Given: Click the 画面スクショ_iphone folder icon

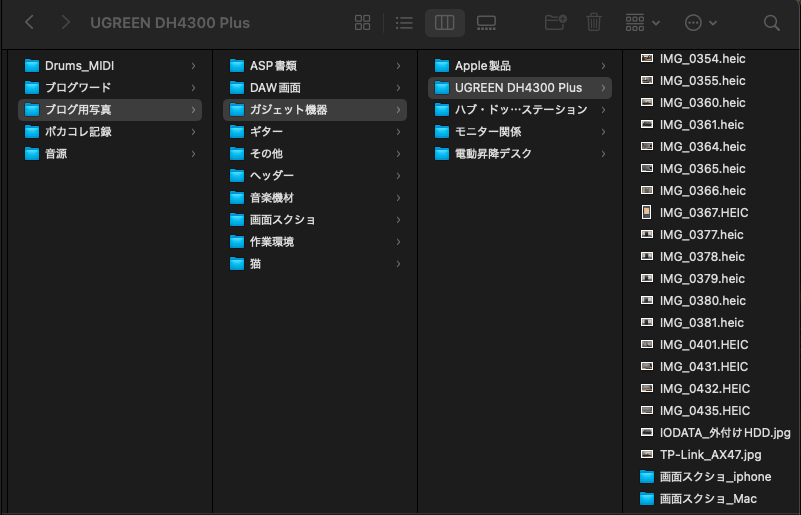Looking at the screenshot, I should pyautogui.click(x=646, y=477).
